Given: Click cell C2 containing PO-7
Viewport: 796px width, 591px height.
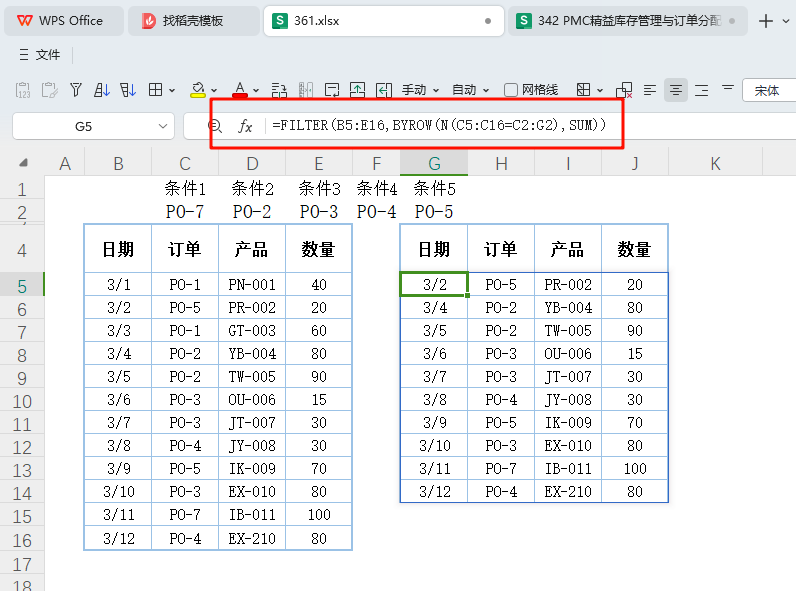Looking at the screenshot, I should pos(185,212).
